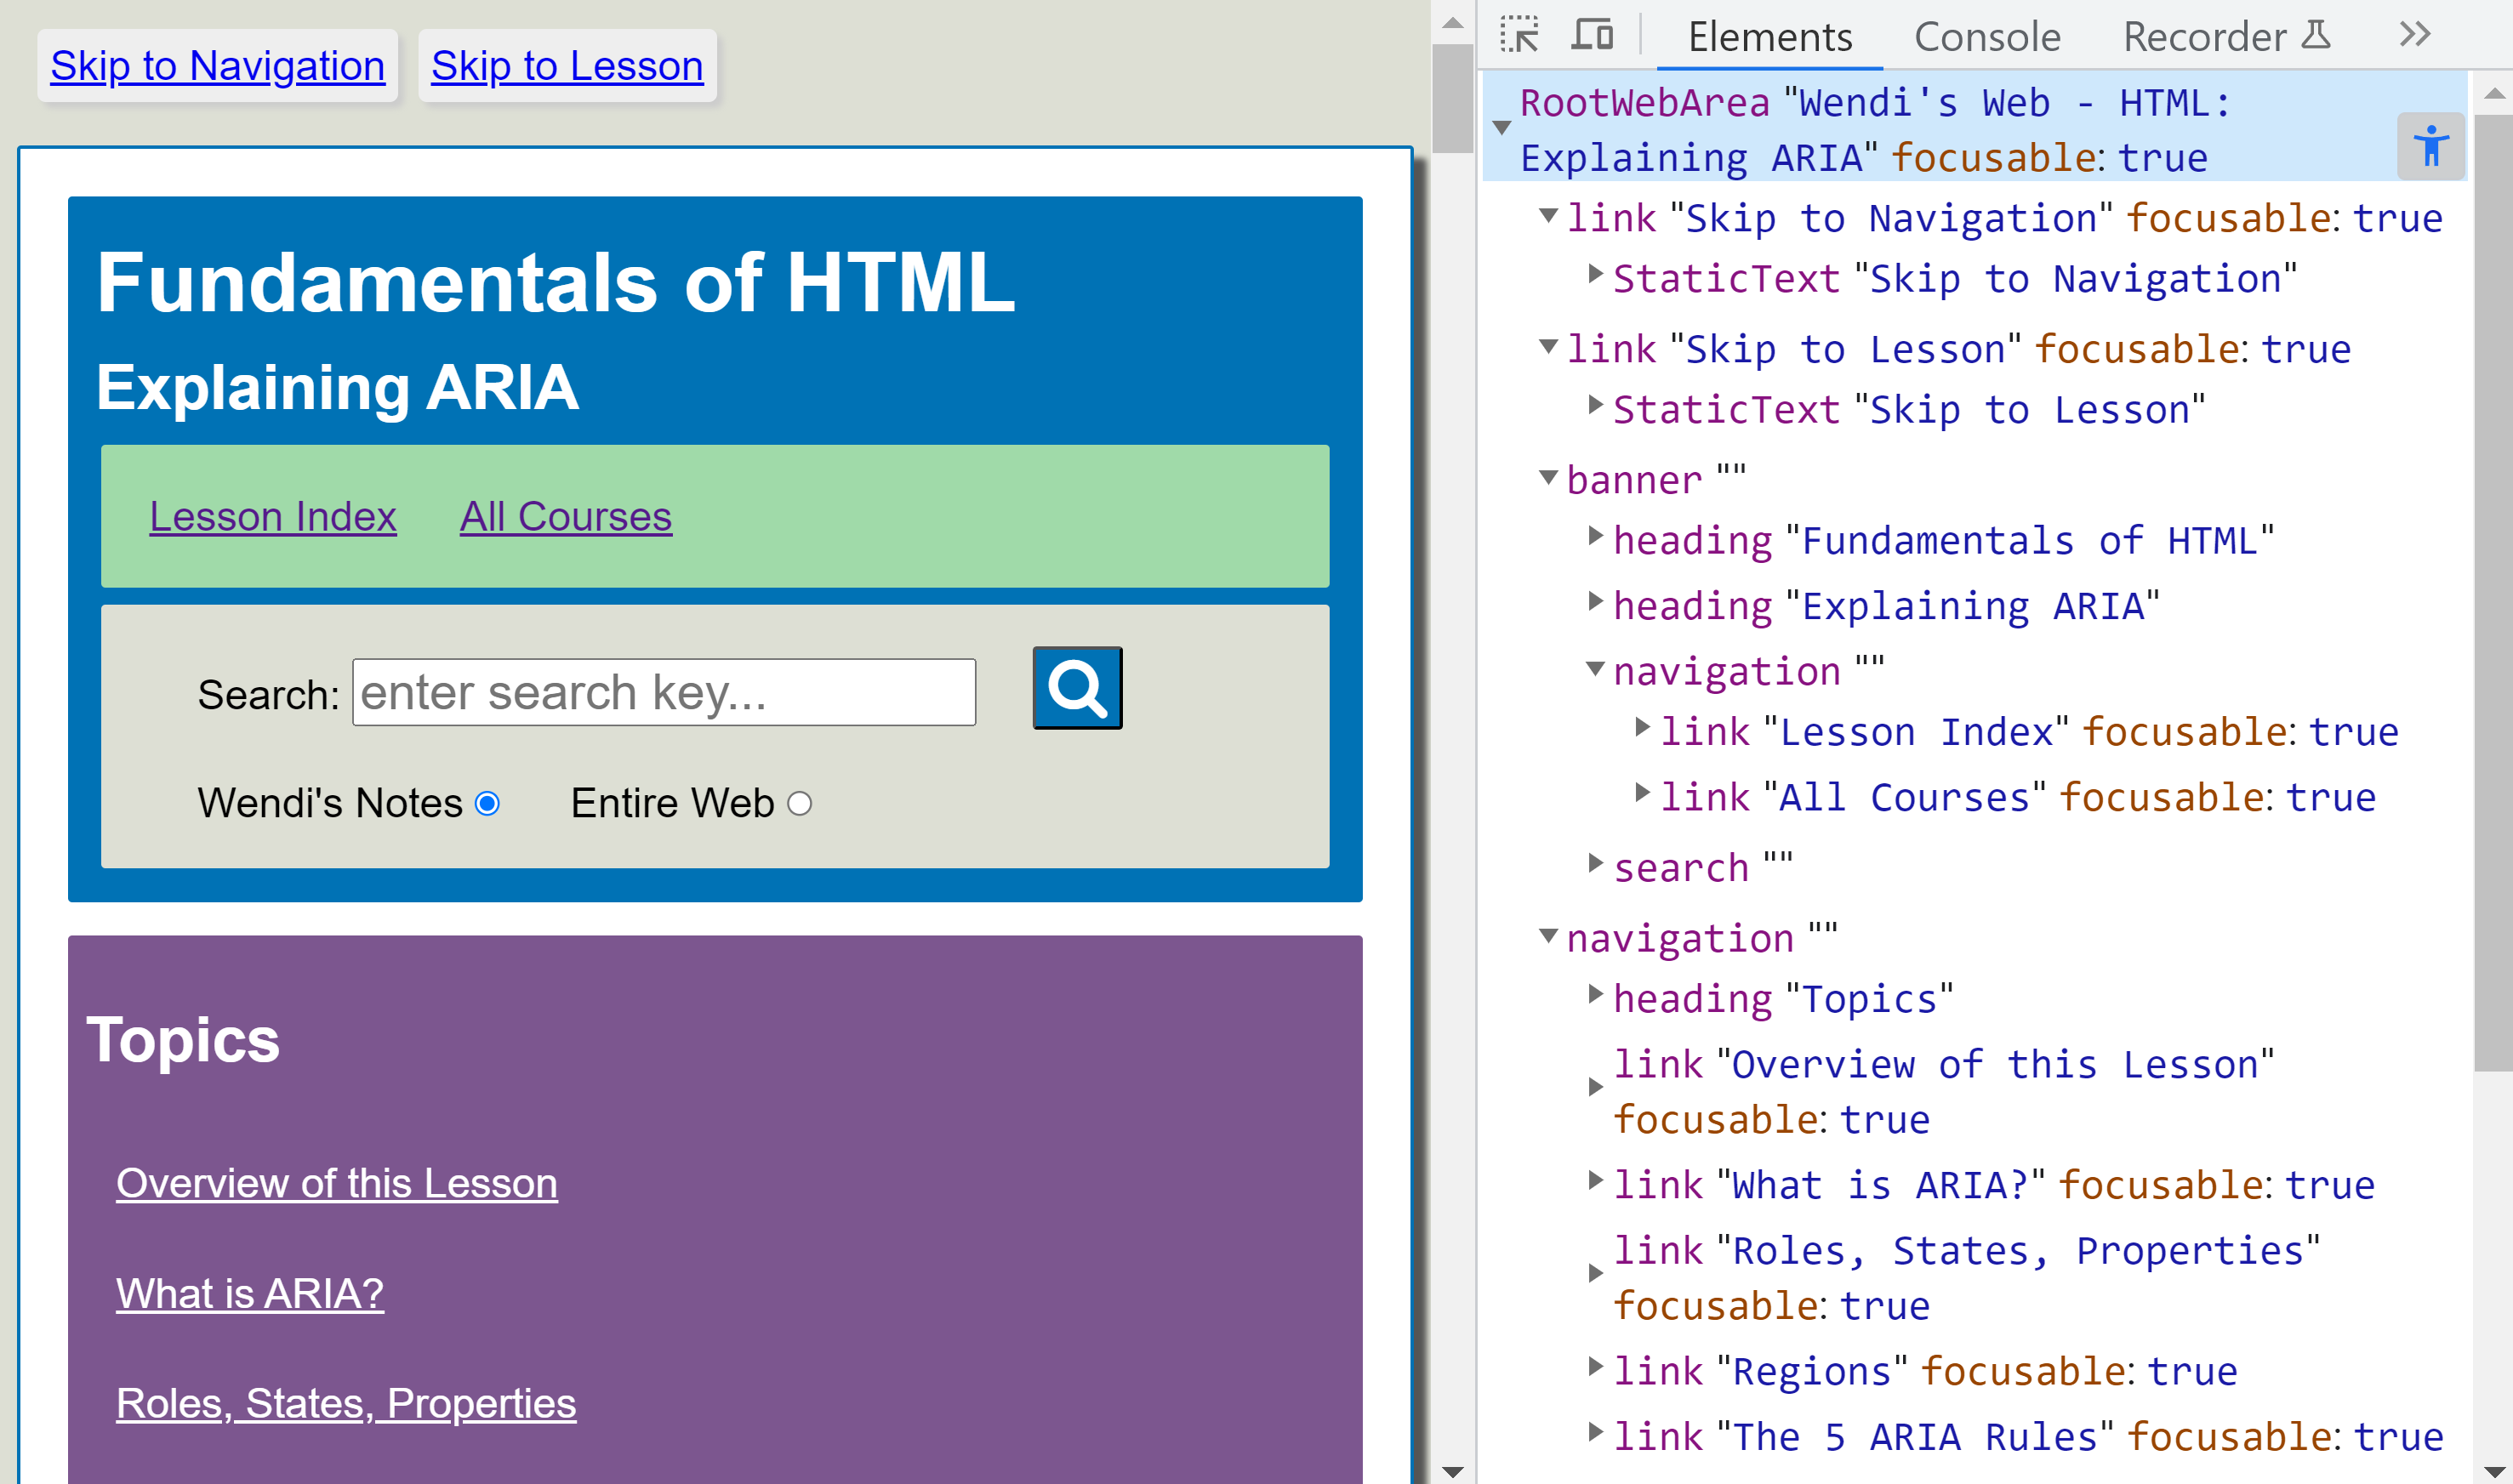Click the page vertical scrollbar thumb

1452,98
